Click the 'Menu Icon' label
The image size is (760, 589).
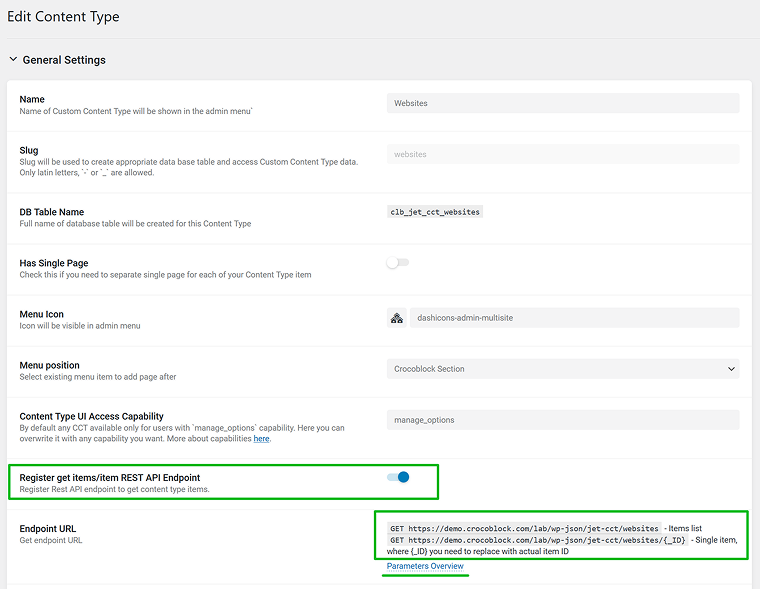(x=42, y=314)
